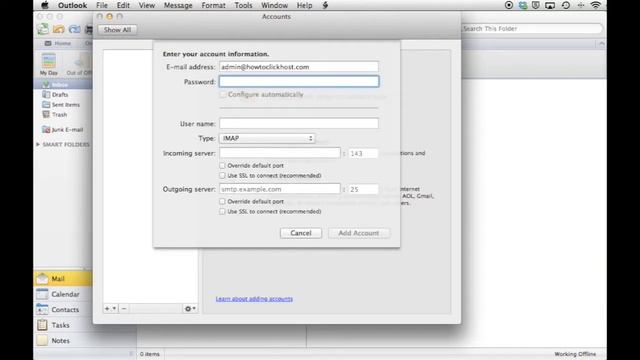
Task: Open the Edit menu
Action: click(x=123, y=5)
